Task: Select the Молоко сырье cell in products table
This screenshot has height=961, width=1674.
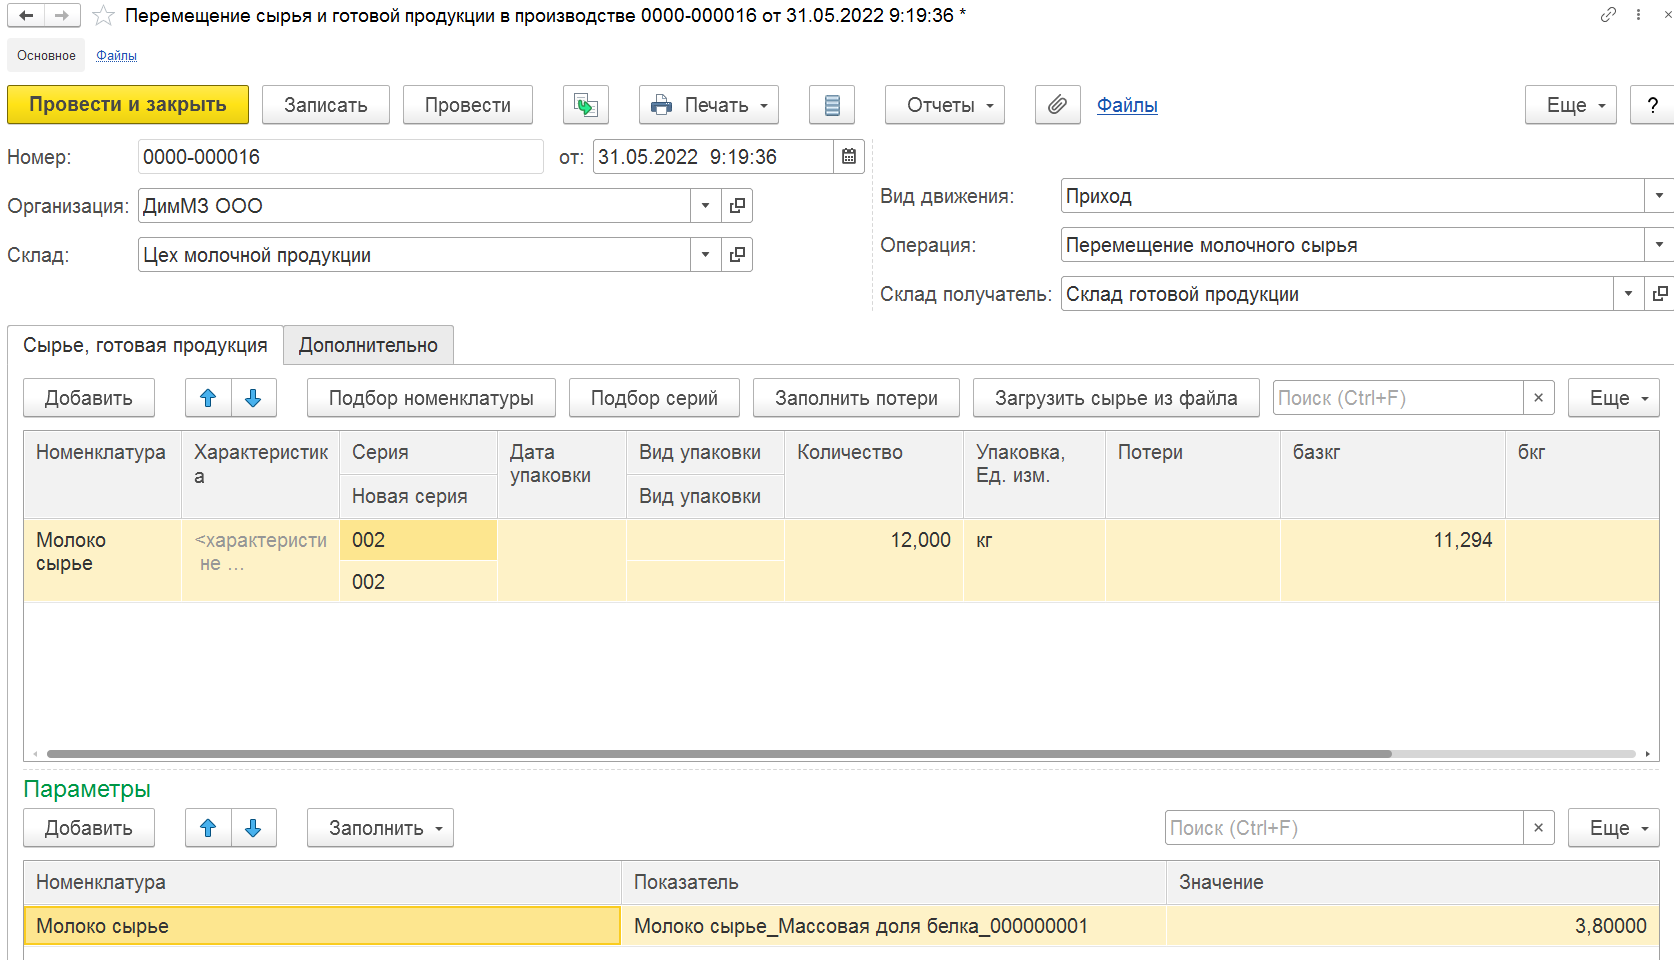Action: tap(102, 560)
